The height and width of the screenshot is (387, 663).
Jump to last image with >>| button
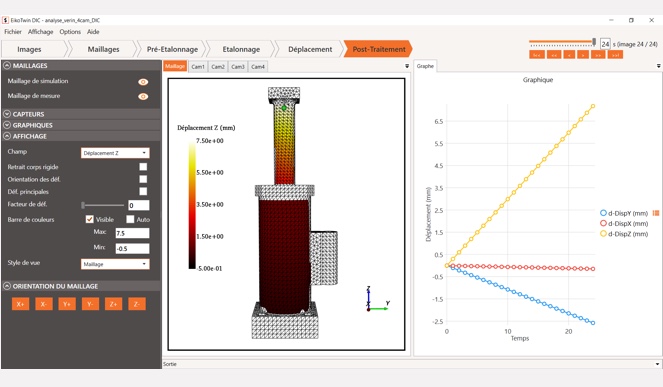616,55
